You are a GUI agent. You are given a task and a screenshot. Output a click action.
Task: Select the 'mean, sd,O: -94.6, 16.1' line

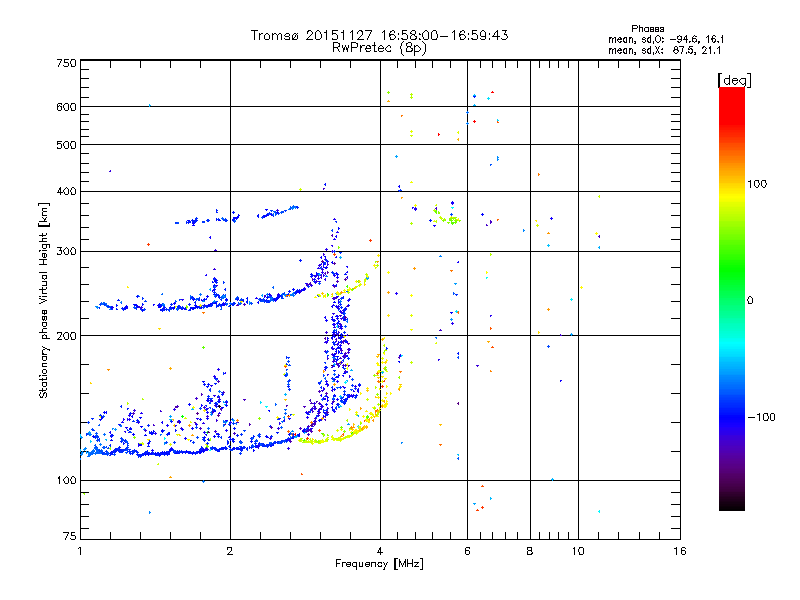[x=666, y=39]
